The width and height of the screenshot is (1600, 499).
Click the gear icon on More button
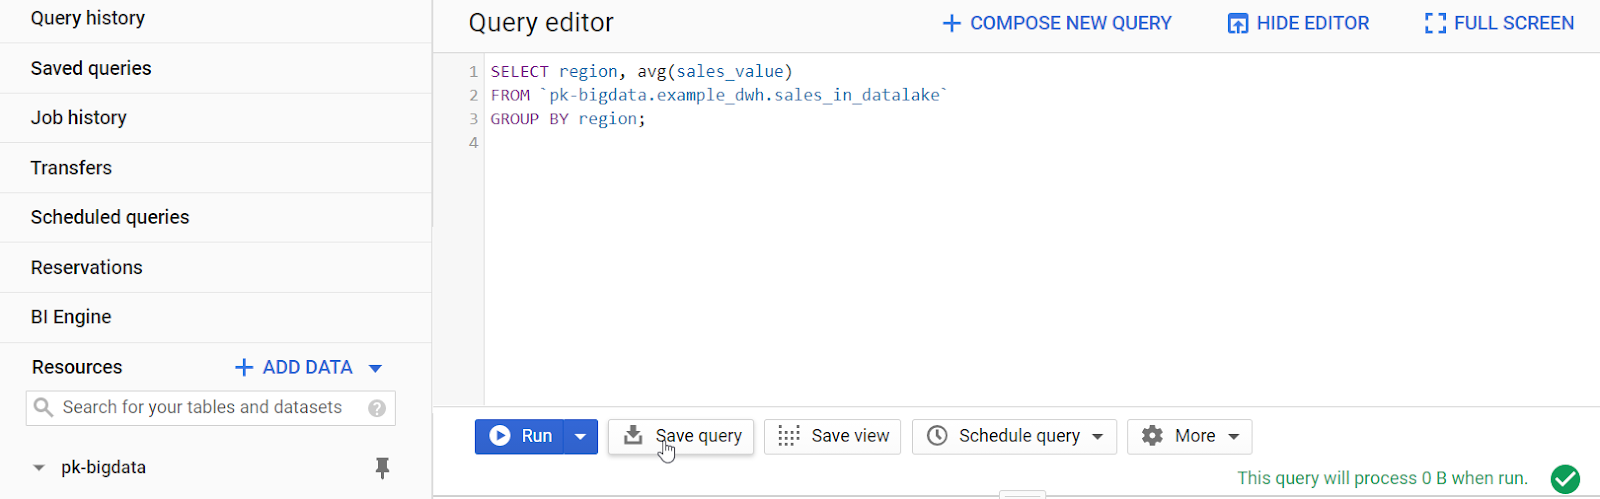coord(1152,436)
